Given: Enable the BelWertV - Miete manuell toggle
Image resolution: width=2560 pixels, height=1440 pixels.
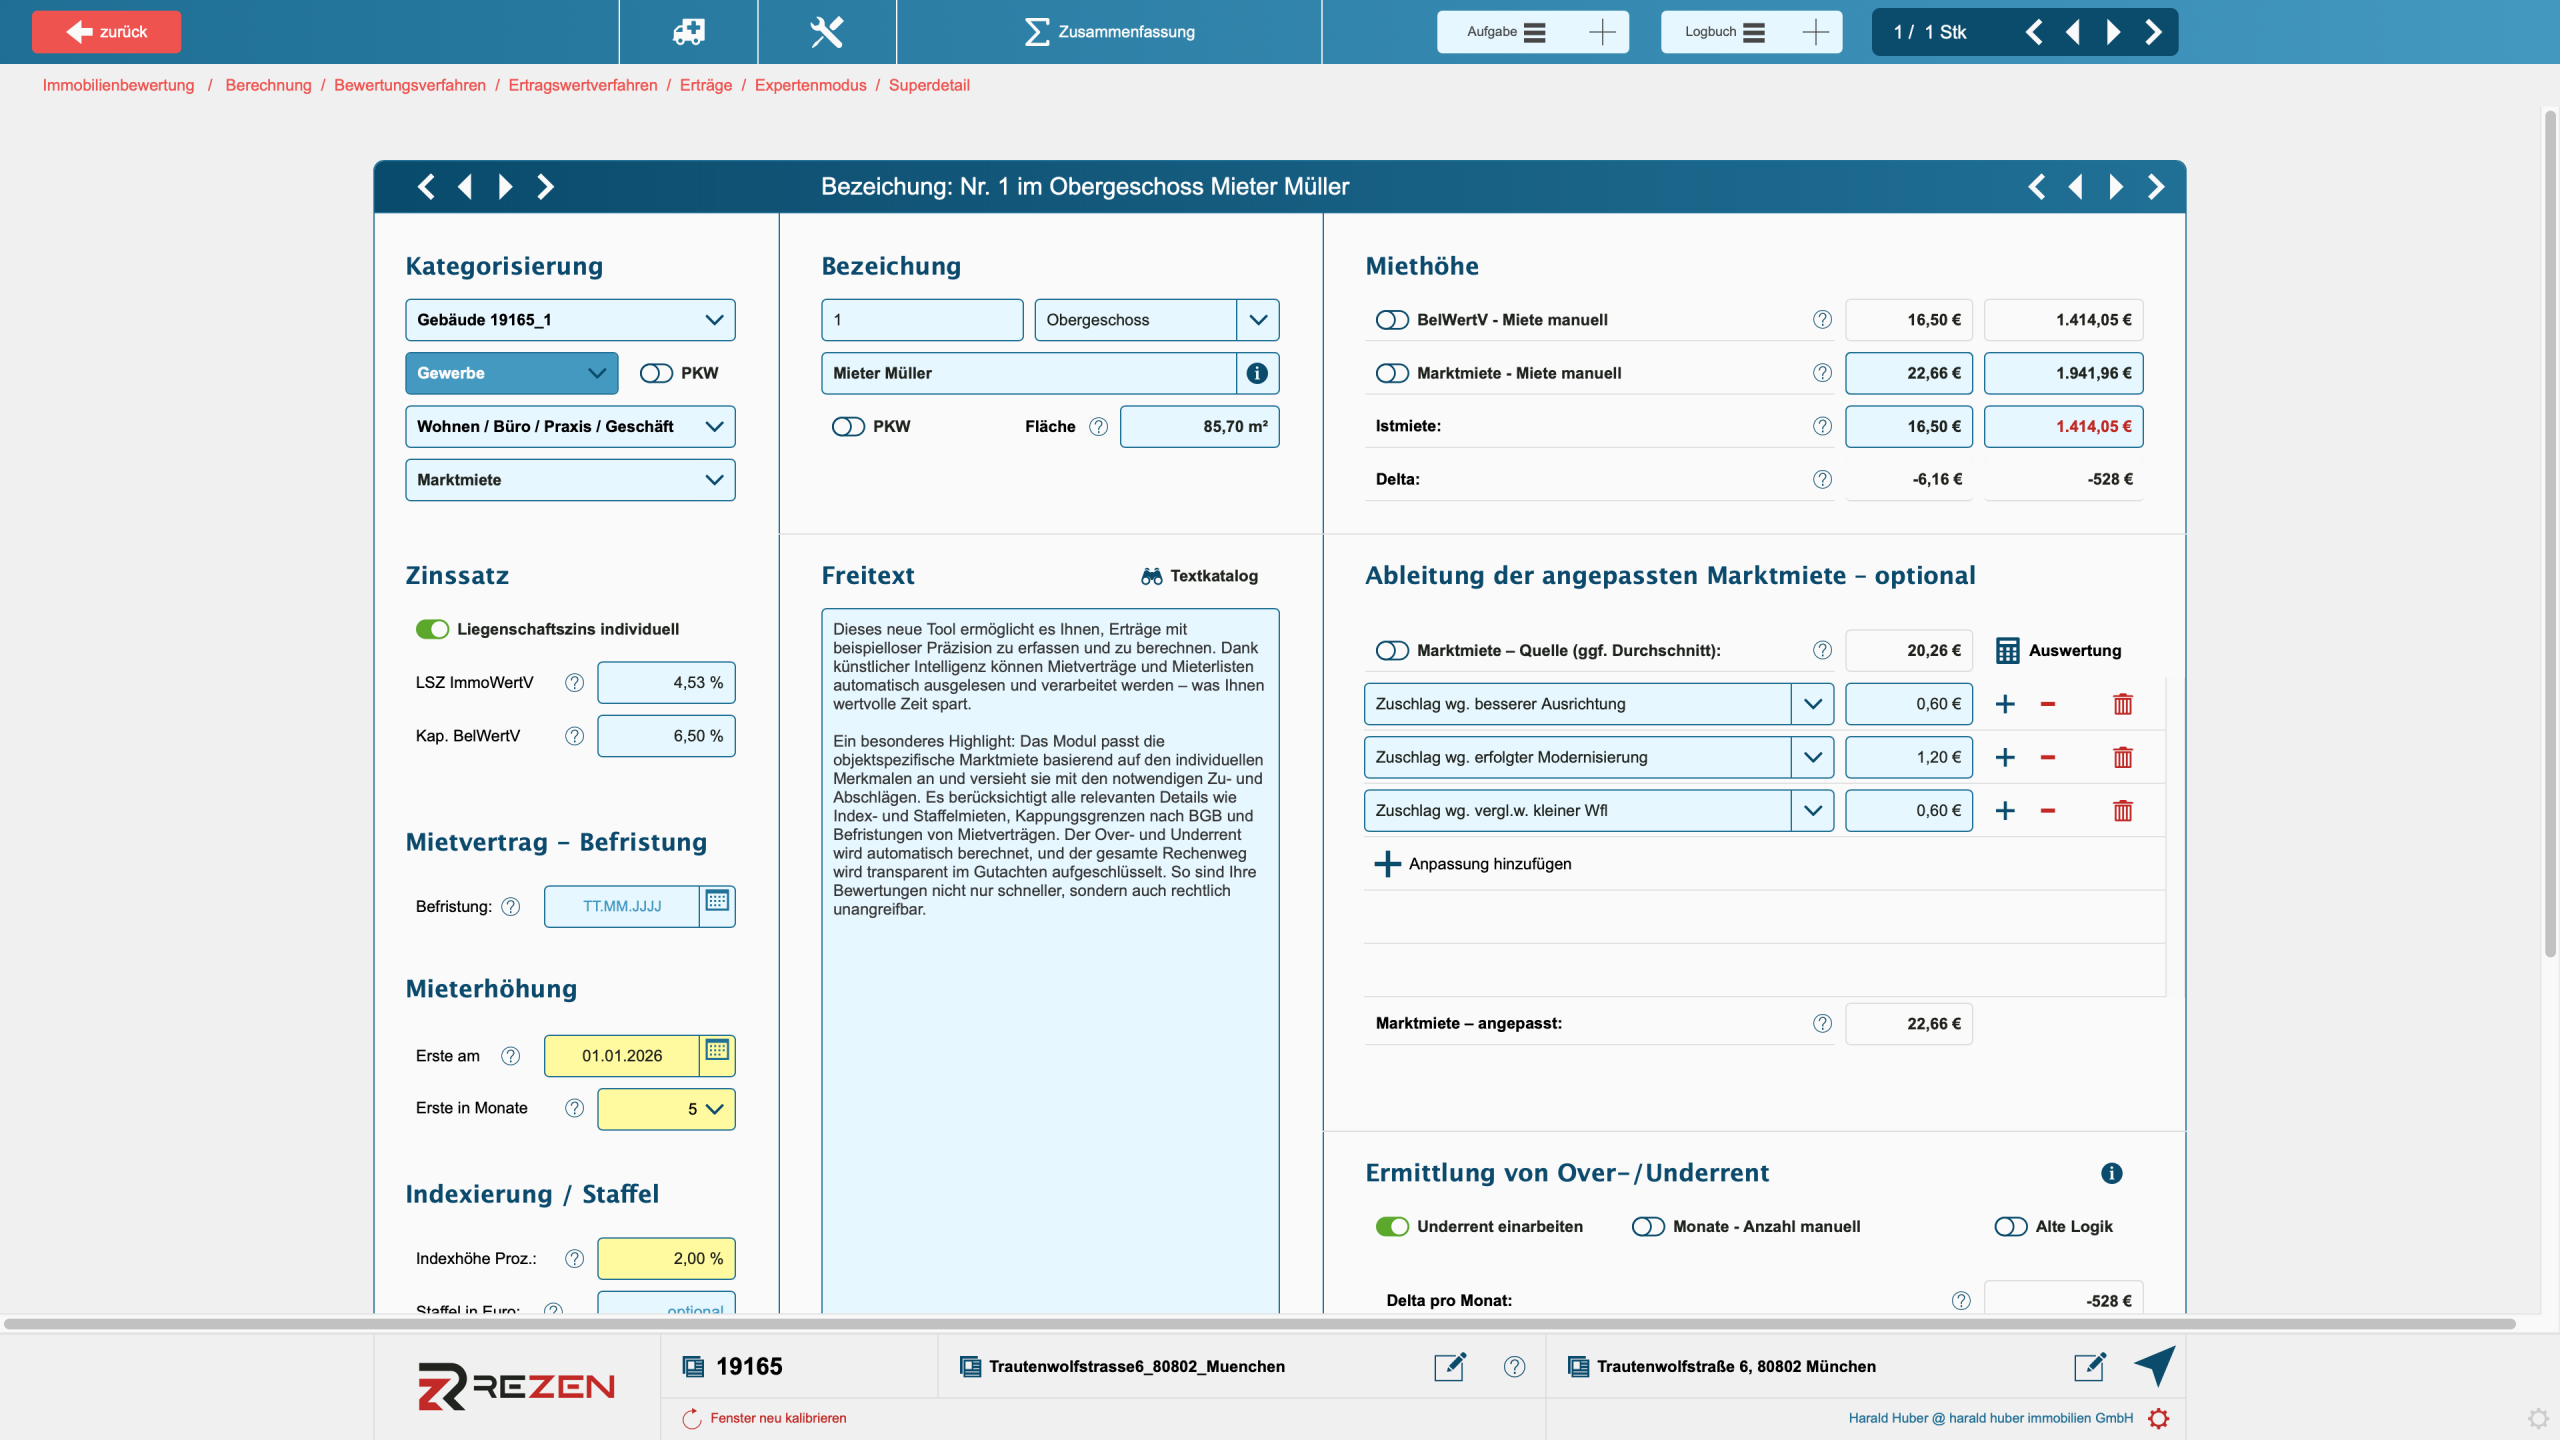Looking at the screenshot, I should [1392, 320].
